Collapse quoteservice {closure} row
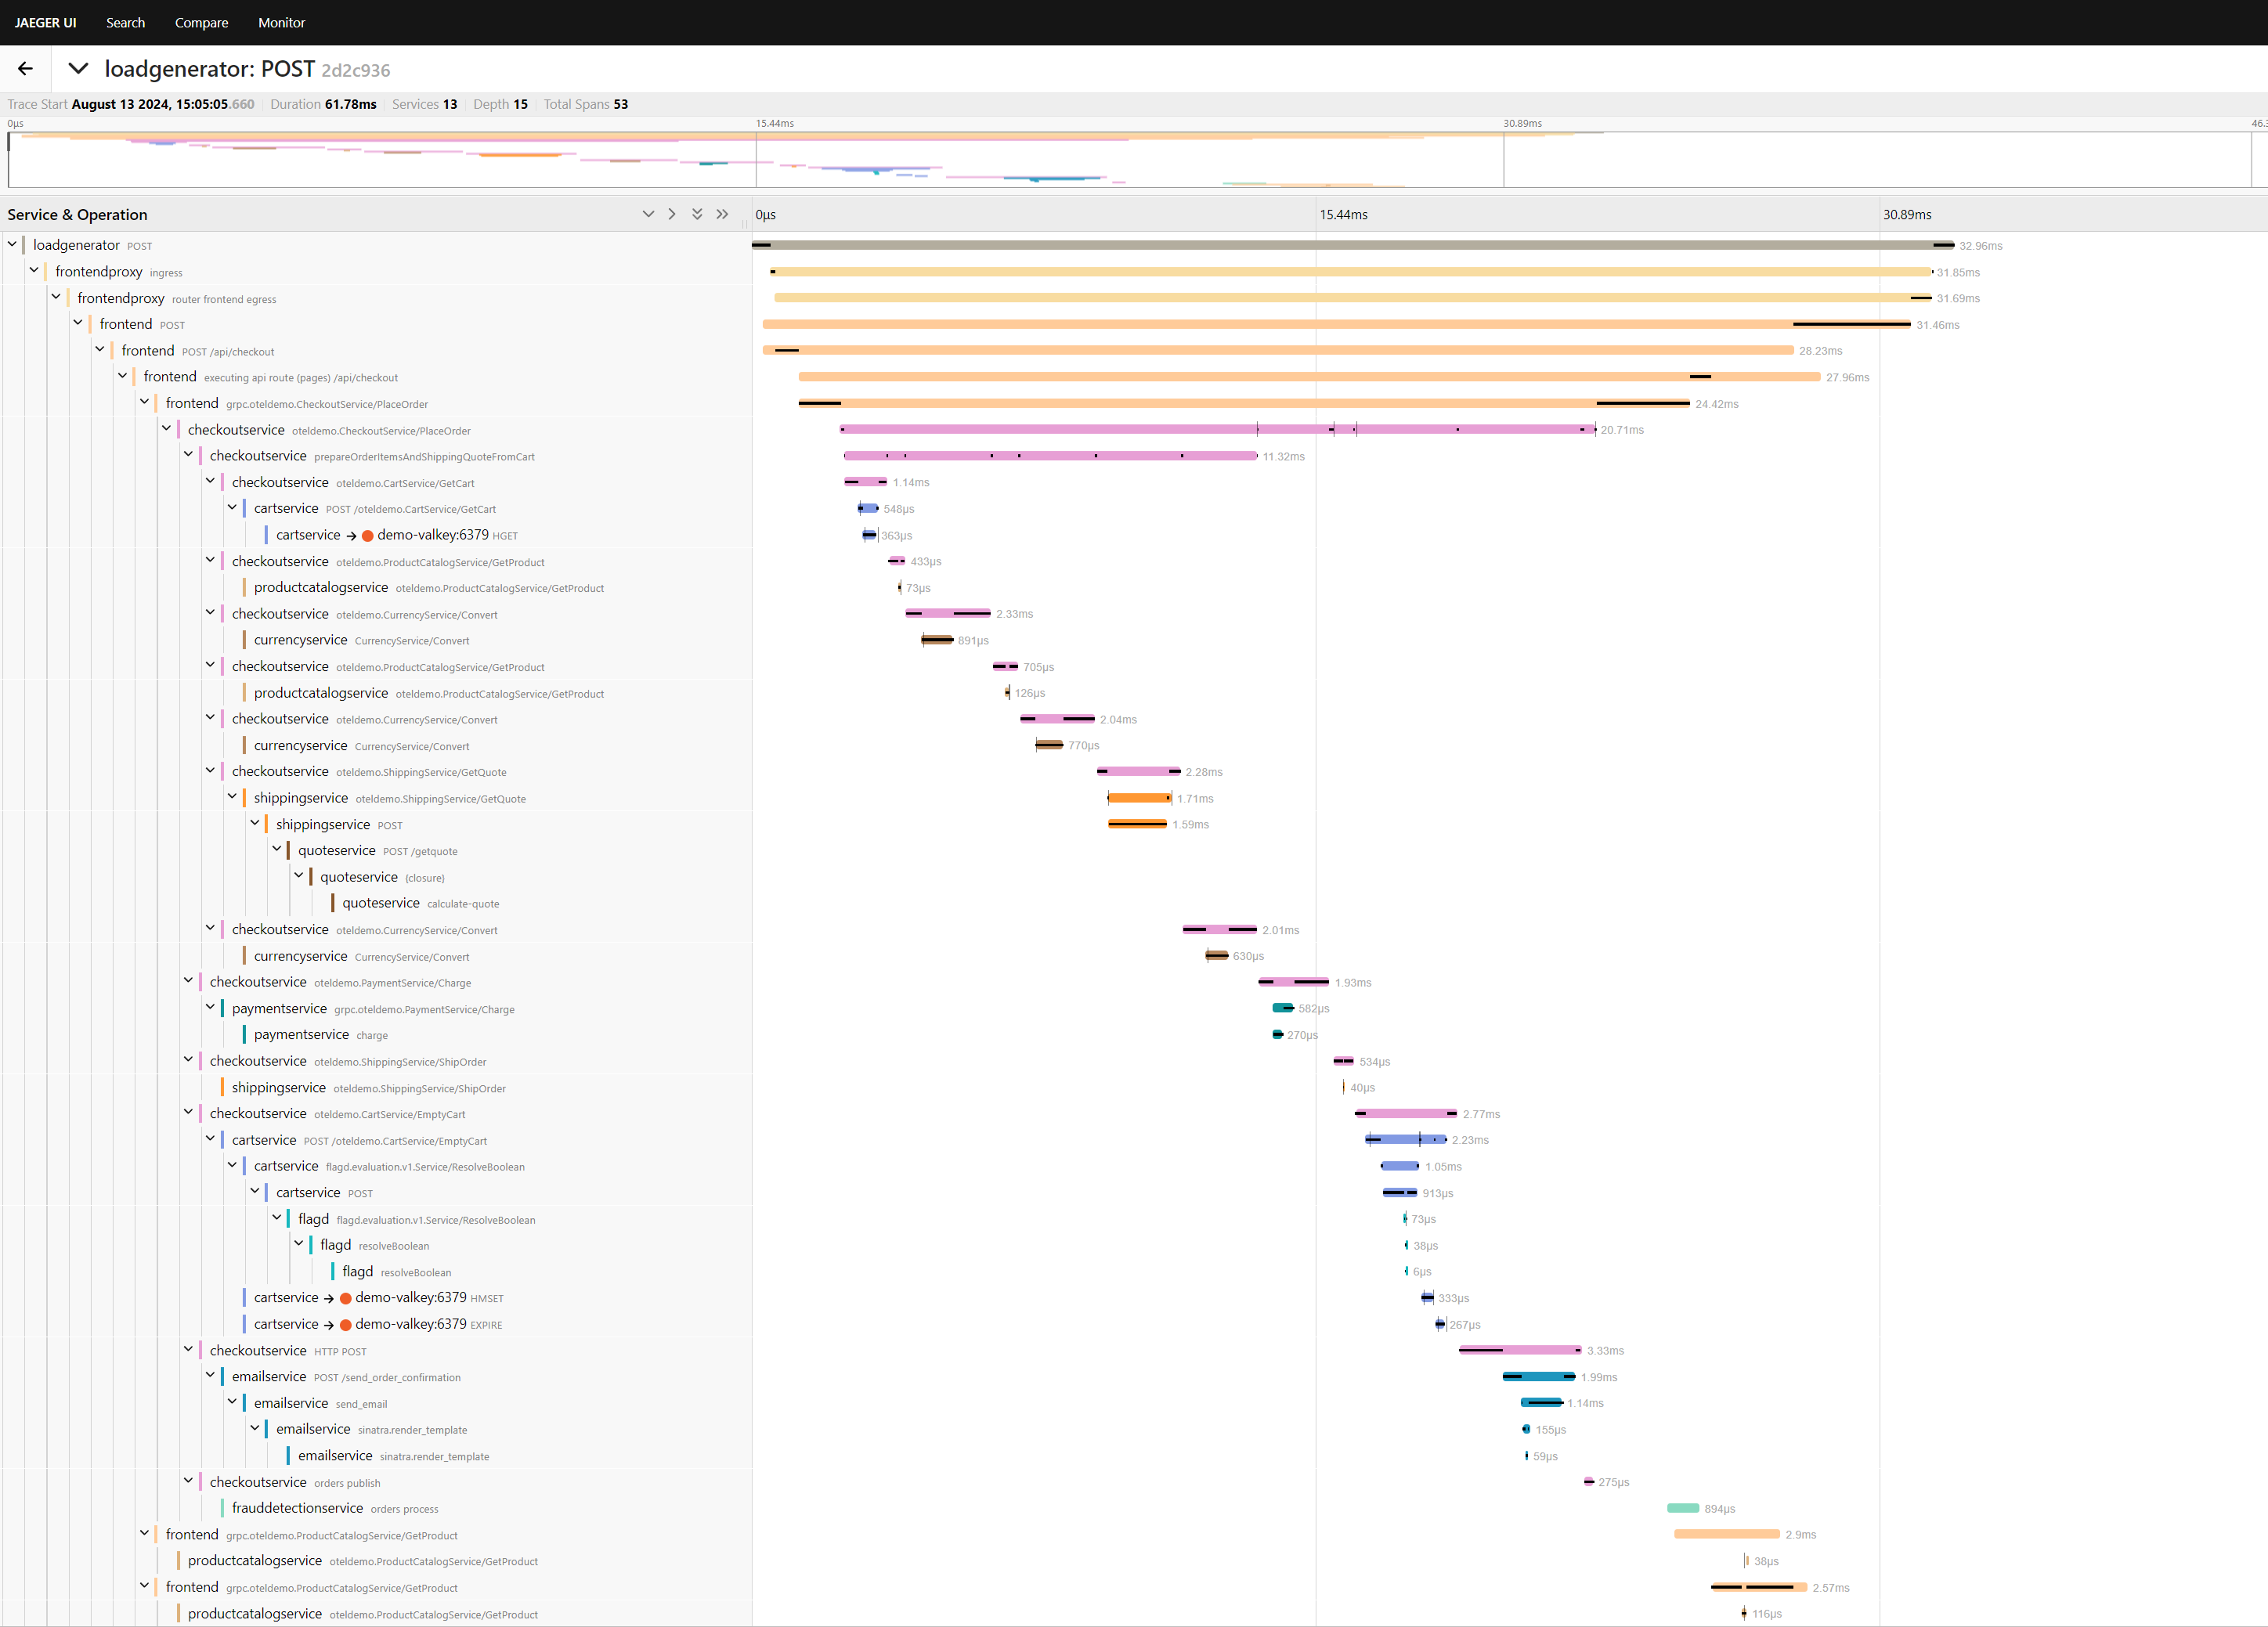The image size is (2268, 1627). click(299, 875)
